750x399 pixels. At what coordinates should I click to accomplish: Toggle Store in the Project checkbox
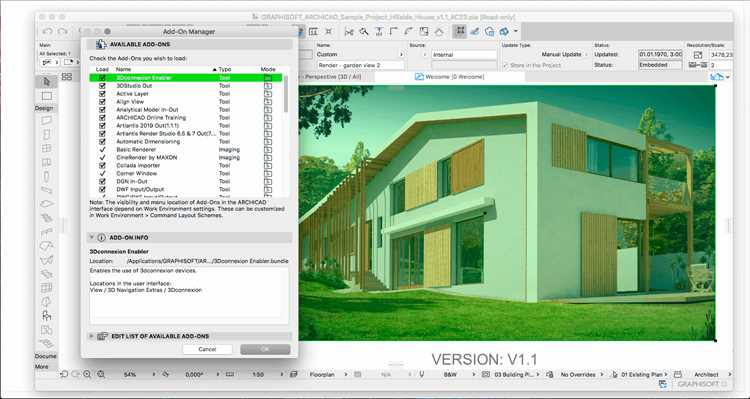click(x=506, y=65)
